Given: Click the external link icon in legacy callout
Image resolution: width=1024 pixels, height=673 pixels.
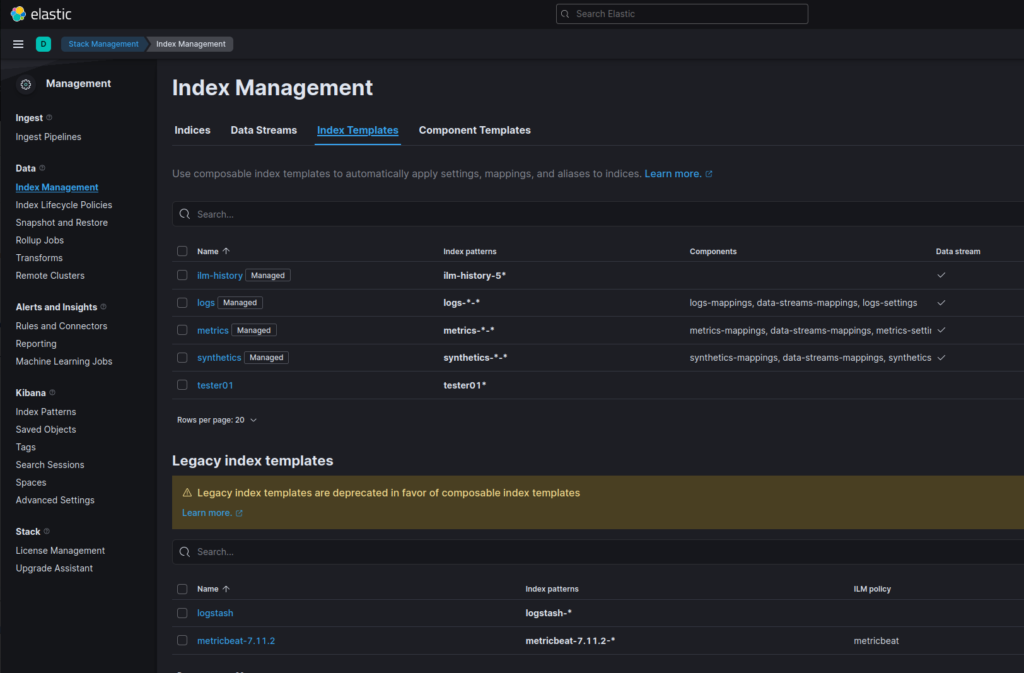Looking at the screenshot, I should [x=239, y=513].
